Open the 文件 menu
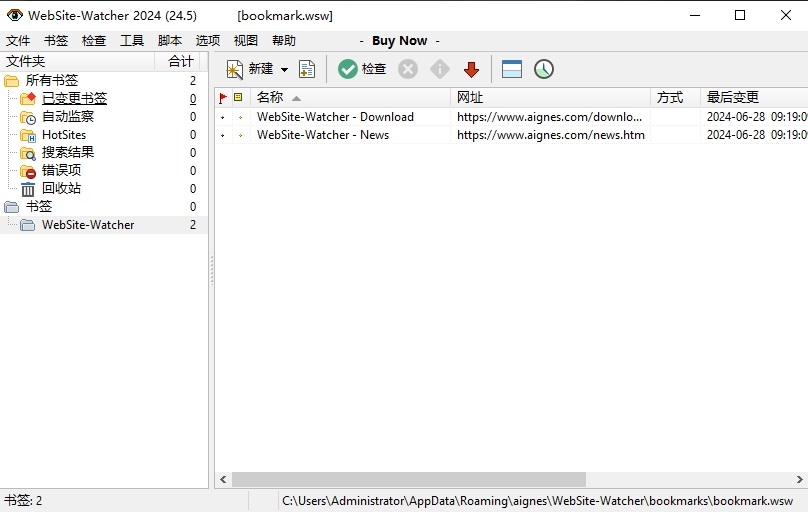This screenshot has width=808, height=512. coord(18,41)
